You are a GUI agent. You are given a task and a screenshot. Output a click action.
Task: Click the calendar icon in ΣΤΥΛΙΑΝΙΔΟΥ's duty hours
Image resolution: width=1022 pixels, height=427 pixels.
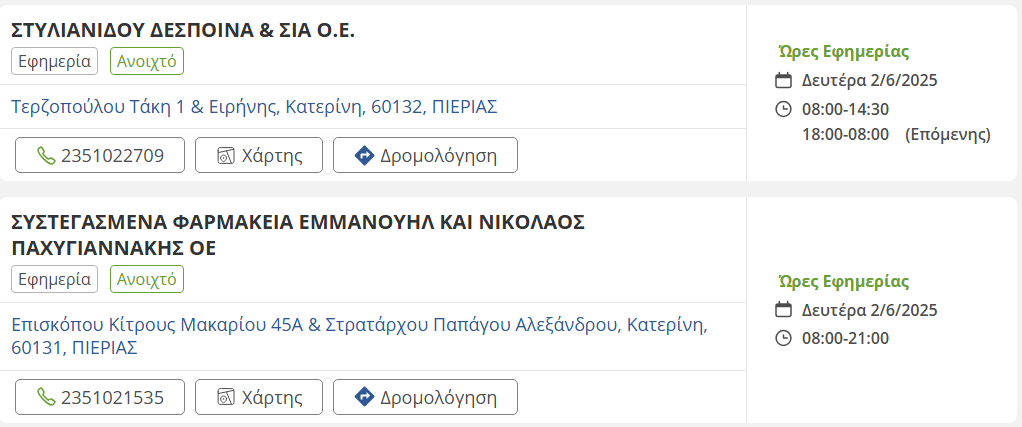coord(784,81)
